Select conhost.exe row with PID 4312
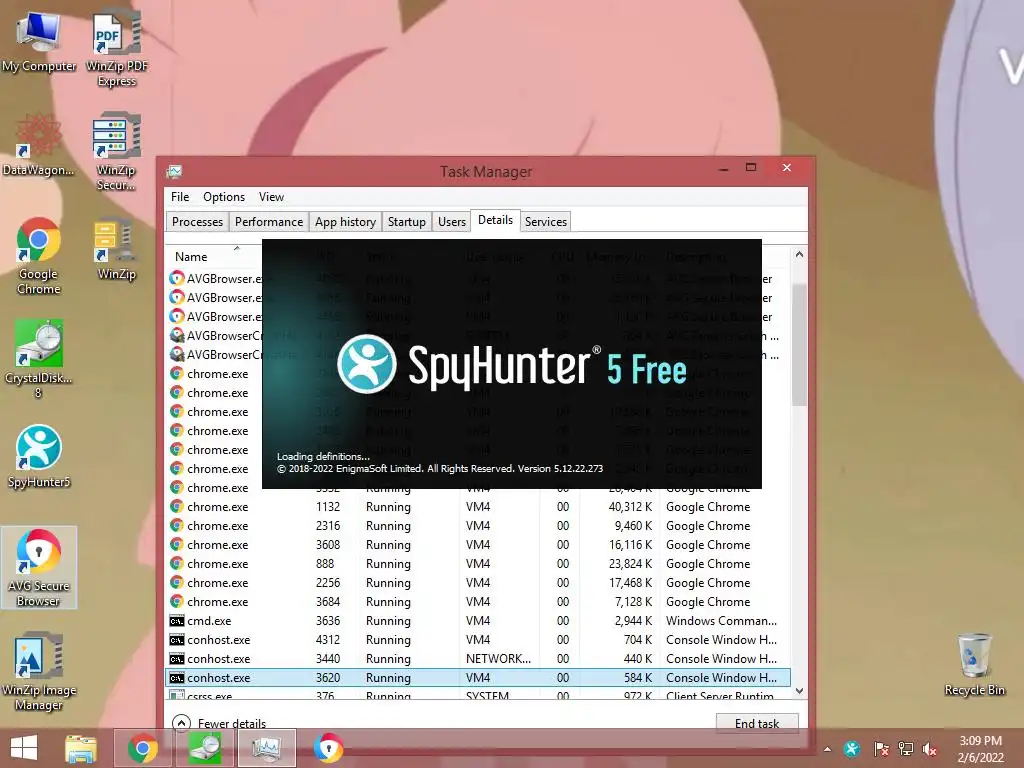 click(x=478, y=640)
